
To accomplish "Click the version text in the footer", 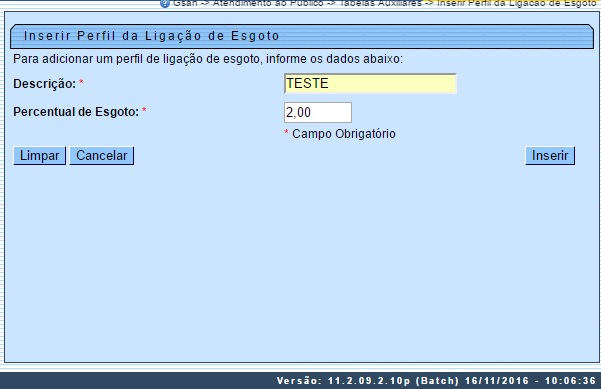I will (436, 381).
